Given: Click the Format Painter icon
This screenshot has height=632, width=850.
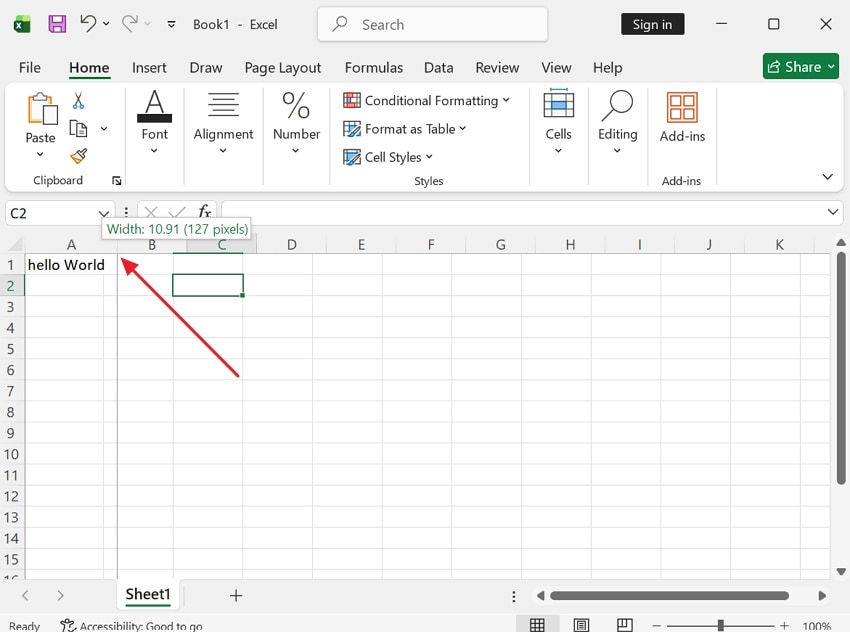Looking at the screenshot, I should [77, 157].
